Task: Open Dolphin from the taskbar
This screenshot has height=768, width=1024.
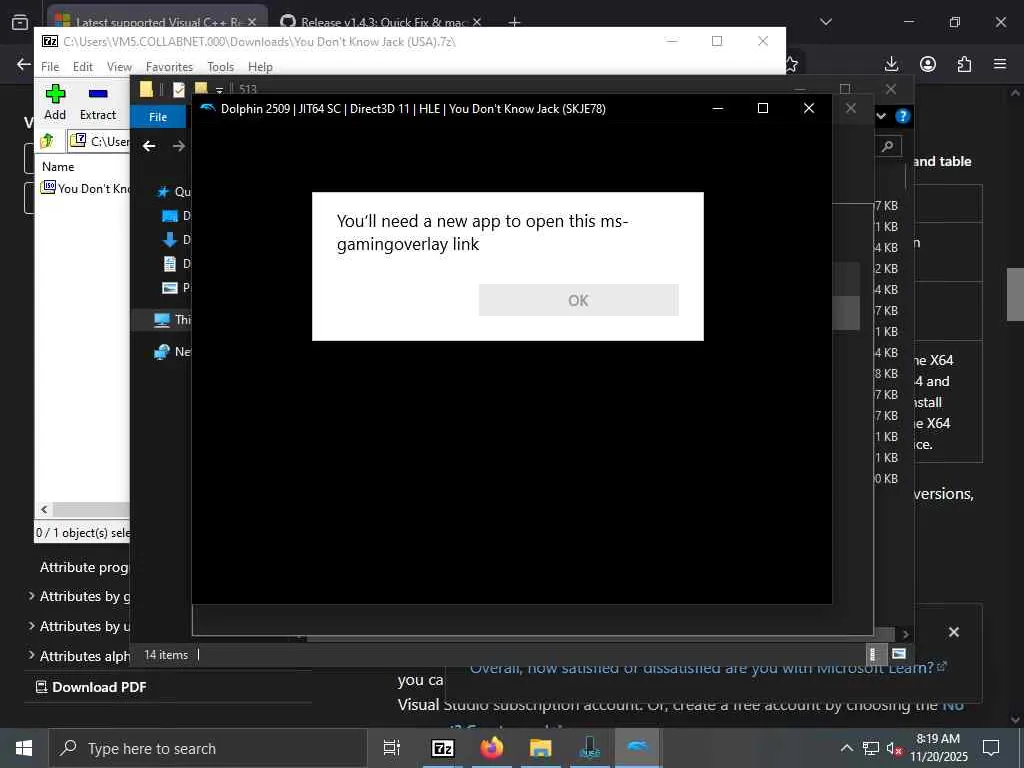Action: pyautogui.click(x=638, y=748)
